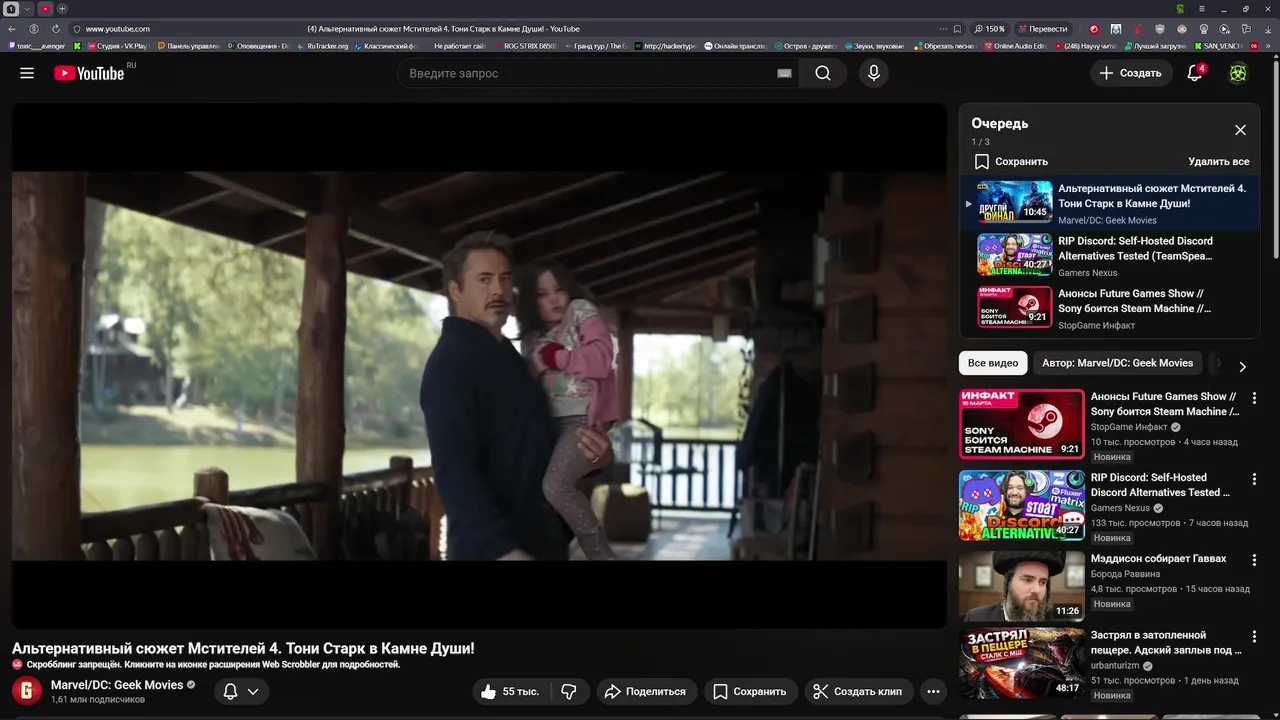Click Создать клип scissors button
This screenshot has width=1280, height=720.
coord(858,691)
